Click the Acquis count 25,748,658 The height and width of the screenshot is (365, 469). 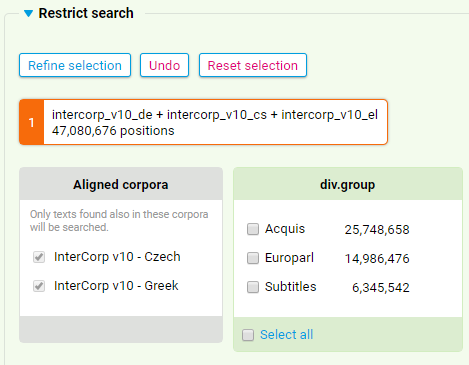377,230
